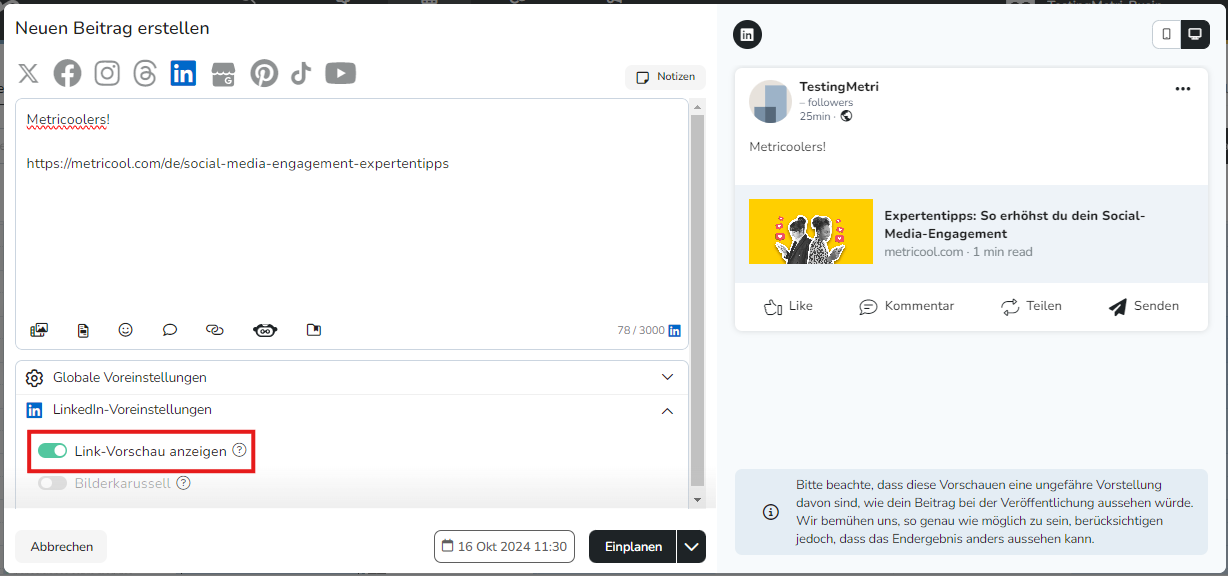This screenshot has height=576, width=1228.
Task: Select the LinkedIn network tab
Action: tap(183, 73)
